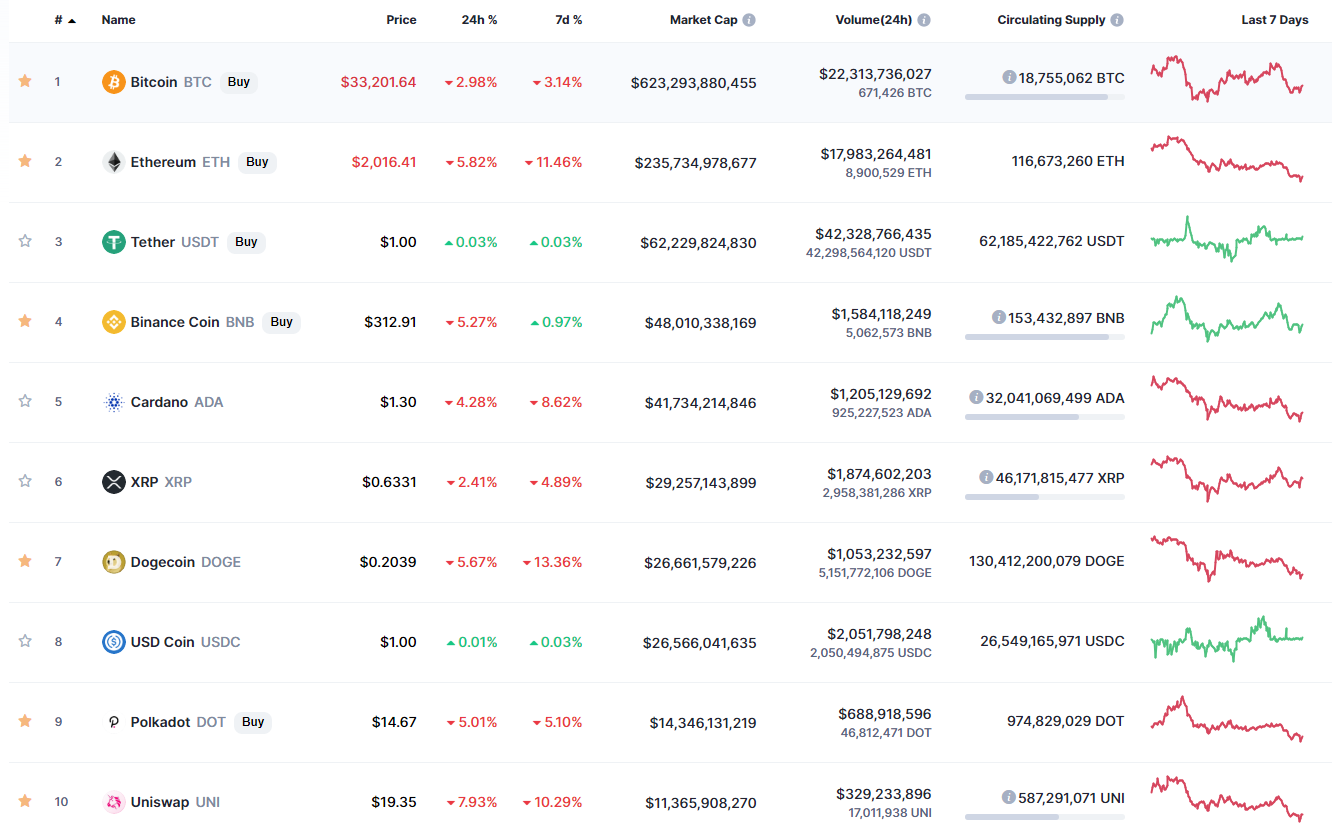Screen dimensions: 1332x832
Task: Open Bitcoin 7-day sparkline chart
Action: [x=1227, y=79]
